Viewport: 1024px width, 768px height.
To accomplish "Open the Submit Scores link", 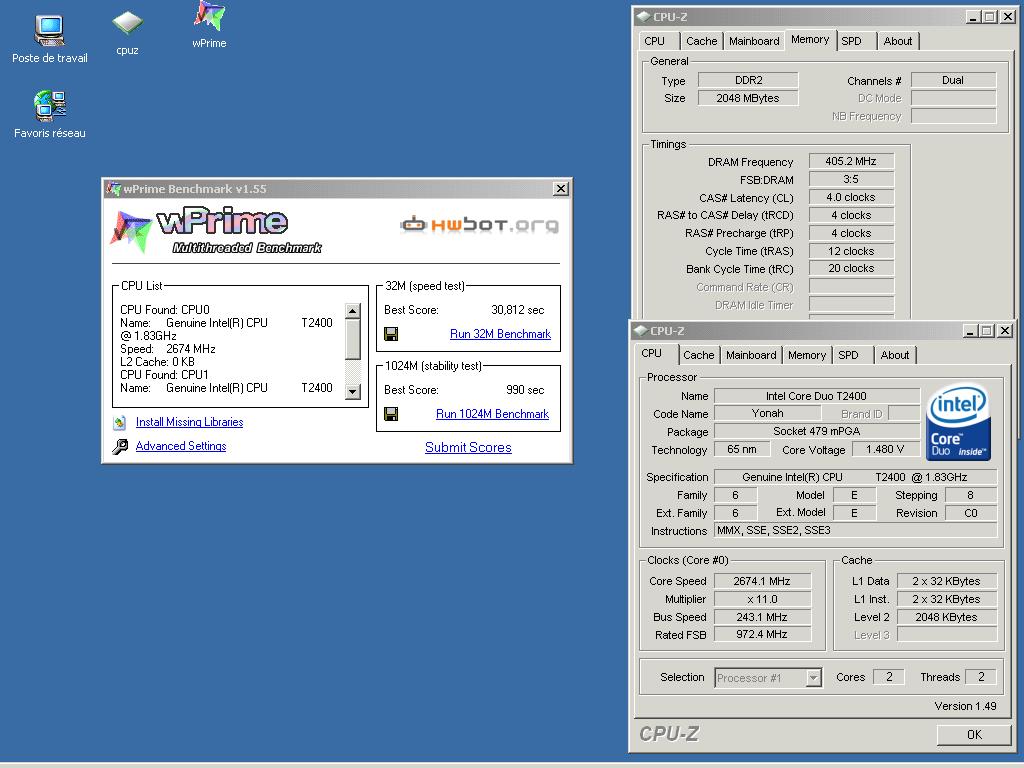I will 468,447.
